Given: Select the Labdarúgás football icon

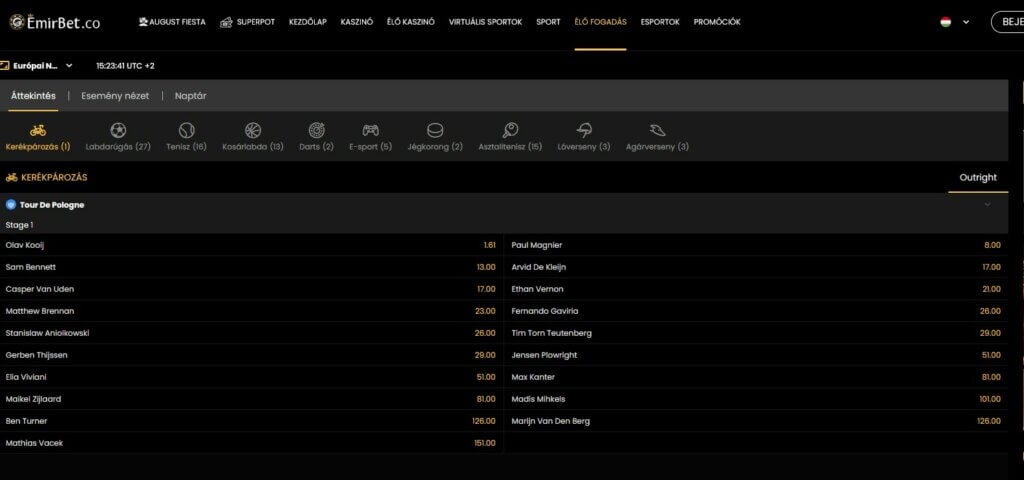Looking at the screenshot, I should click(x=118, y=131).
